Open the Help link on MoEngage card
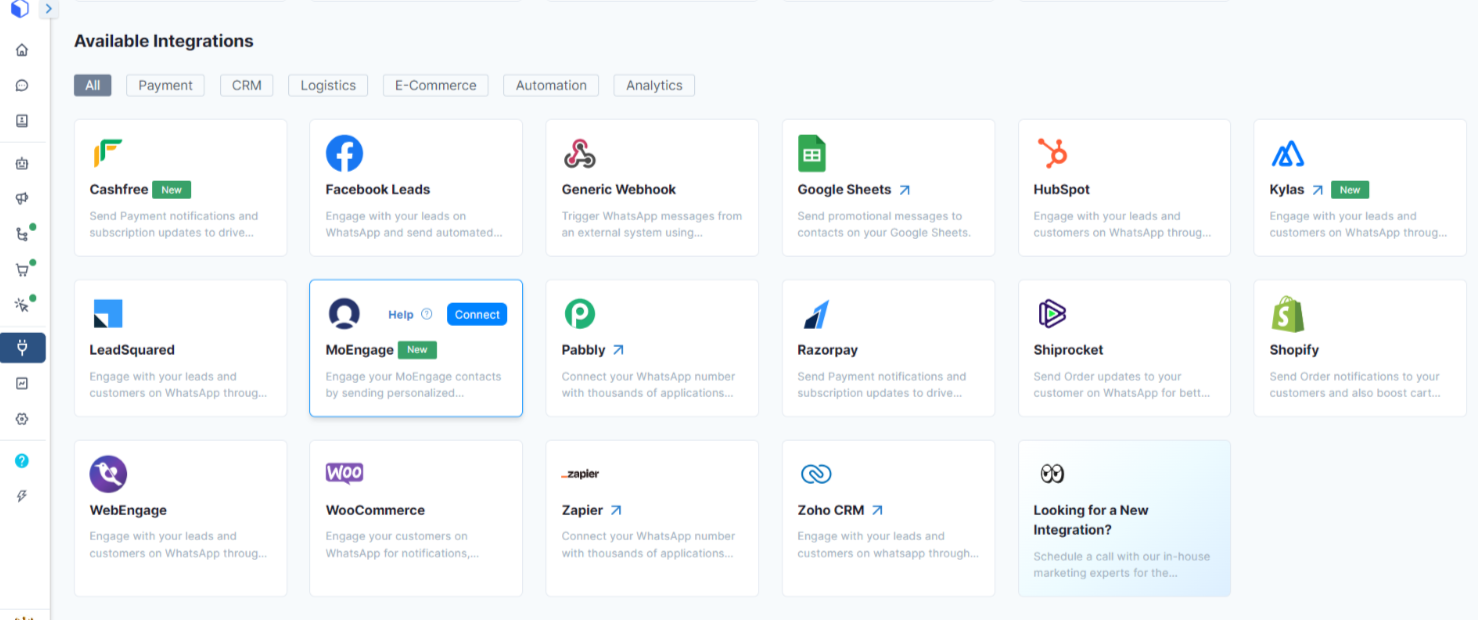Screen dimensions: 1478x620 click(401, 315)
